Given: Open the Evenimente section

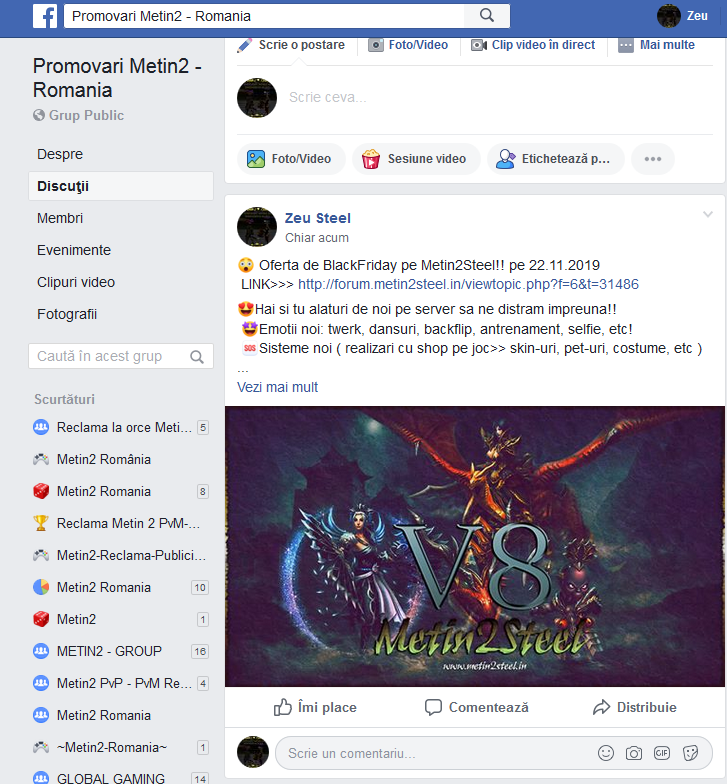Looking at the screenshot, I should tap(74, 250).
